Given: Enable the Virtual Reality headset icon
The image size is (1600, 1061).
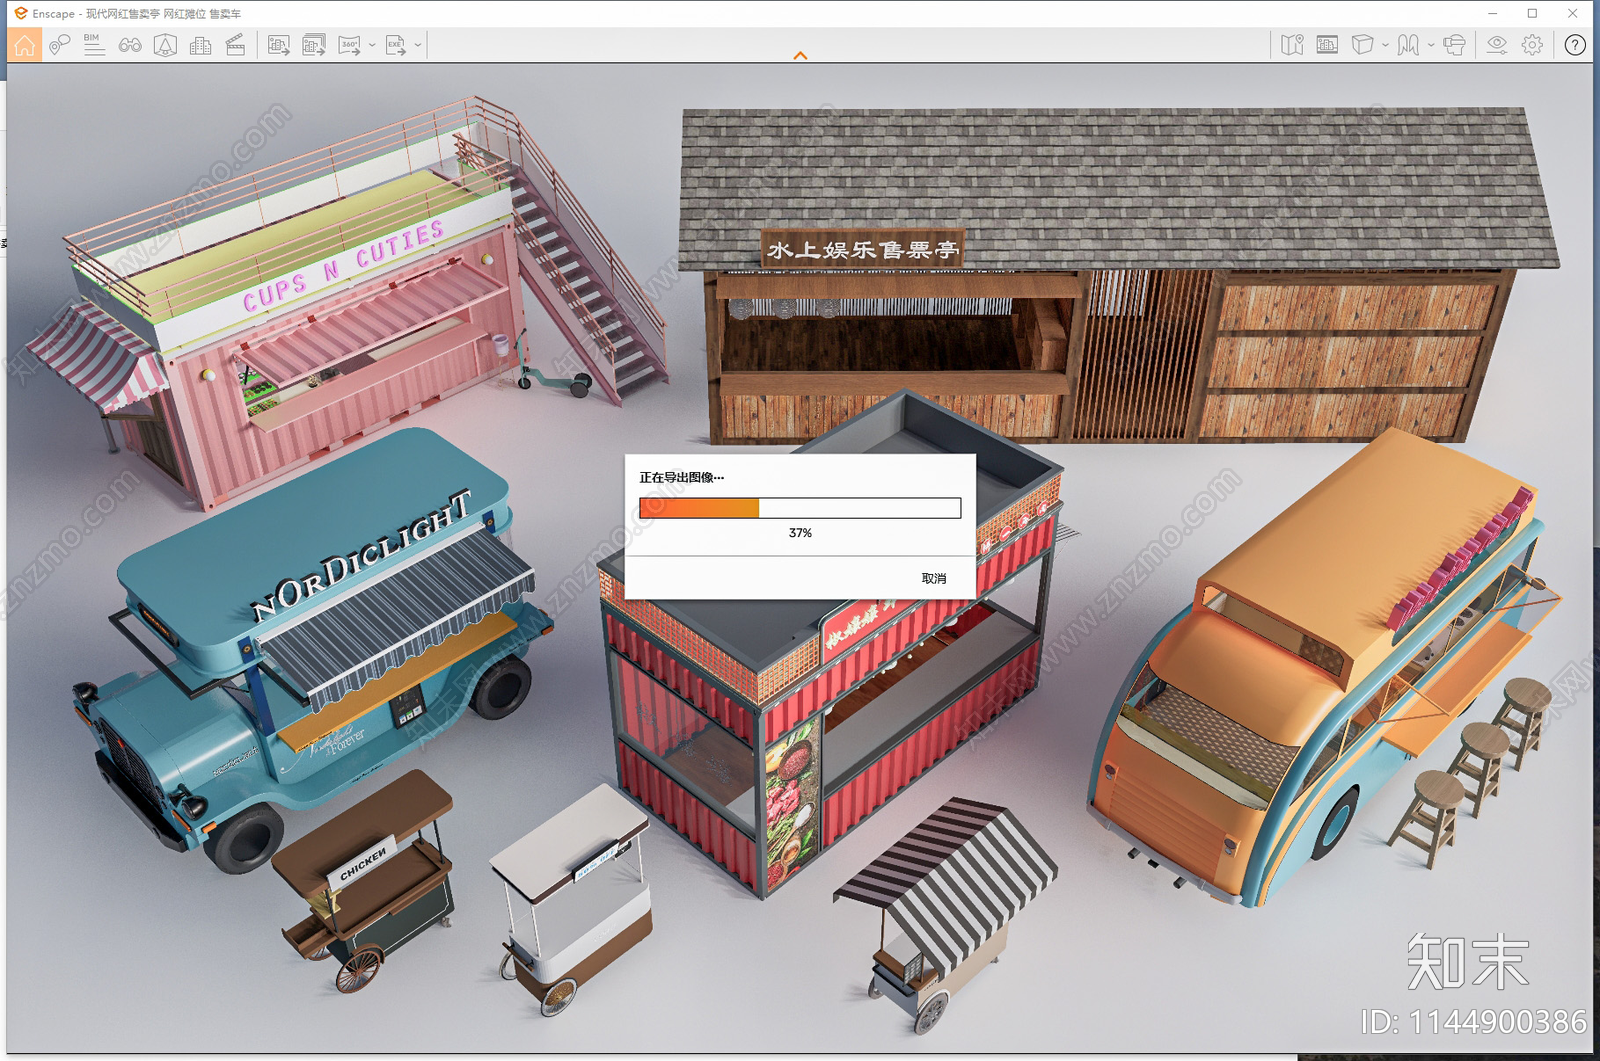Looking at the screenshot, I should (1455, 45).
